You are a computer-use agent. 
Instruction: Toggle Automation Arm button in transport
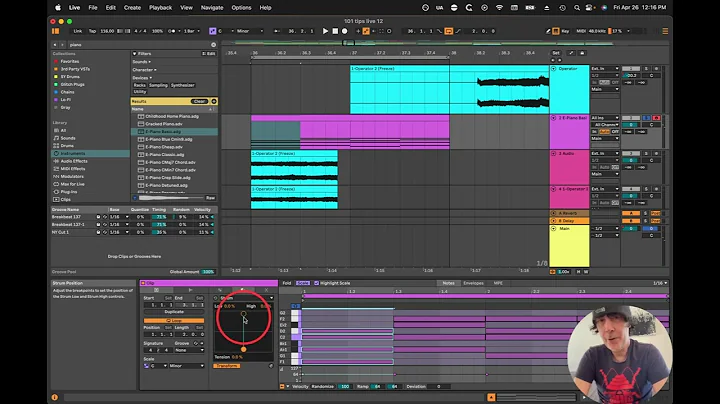(366, 31)
